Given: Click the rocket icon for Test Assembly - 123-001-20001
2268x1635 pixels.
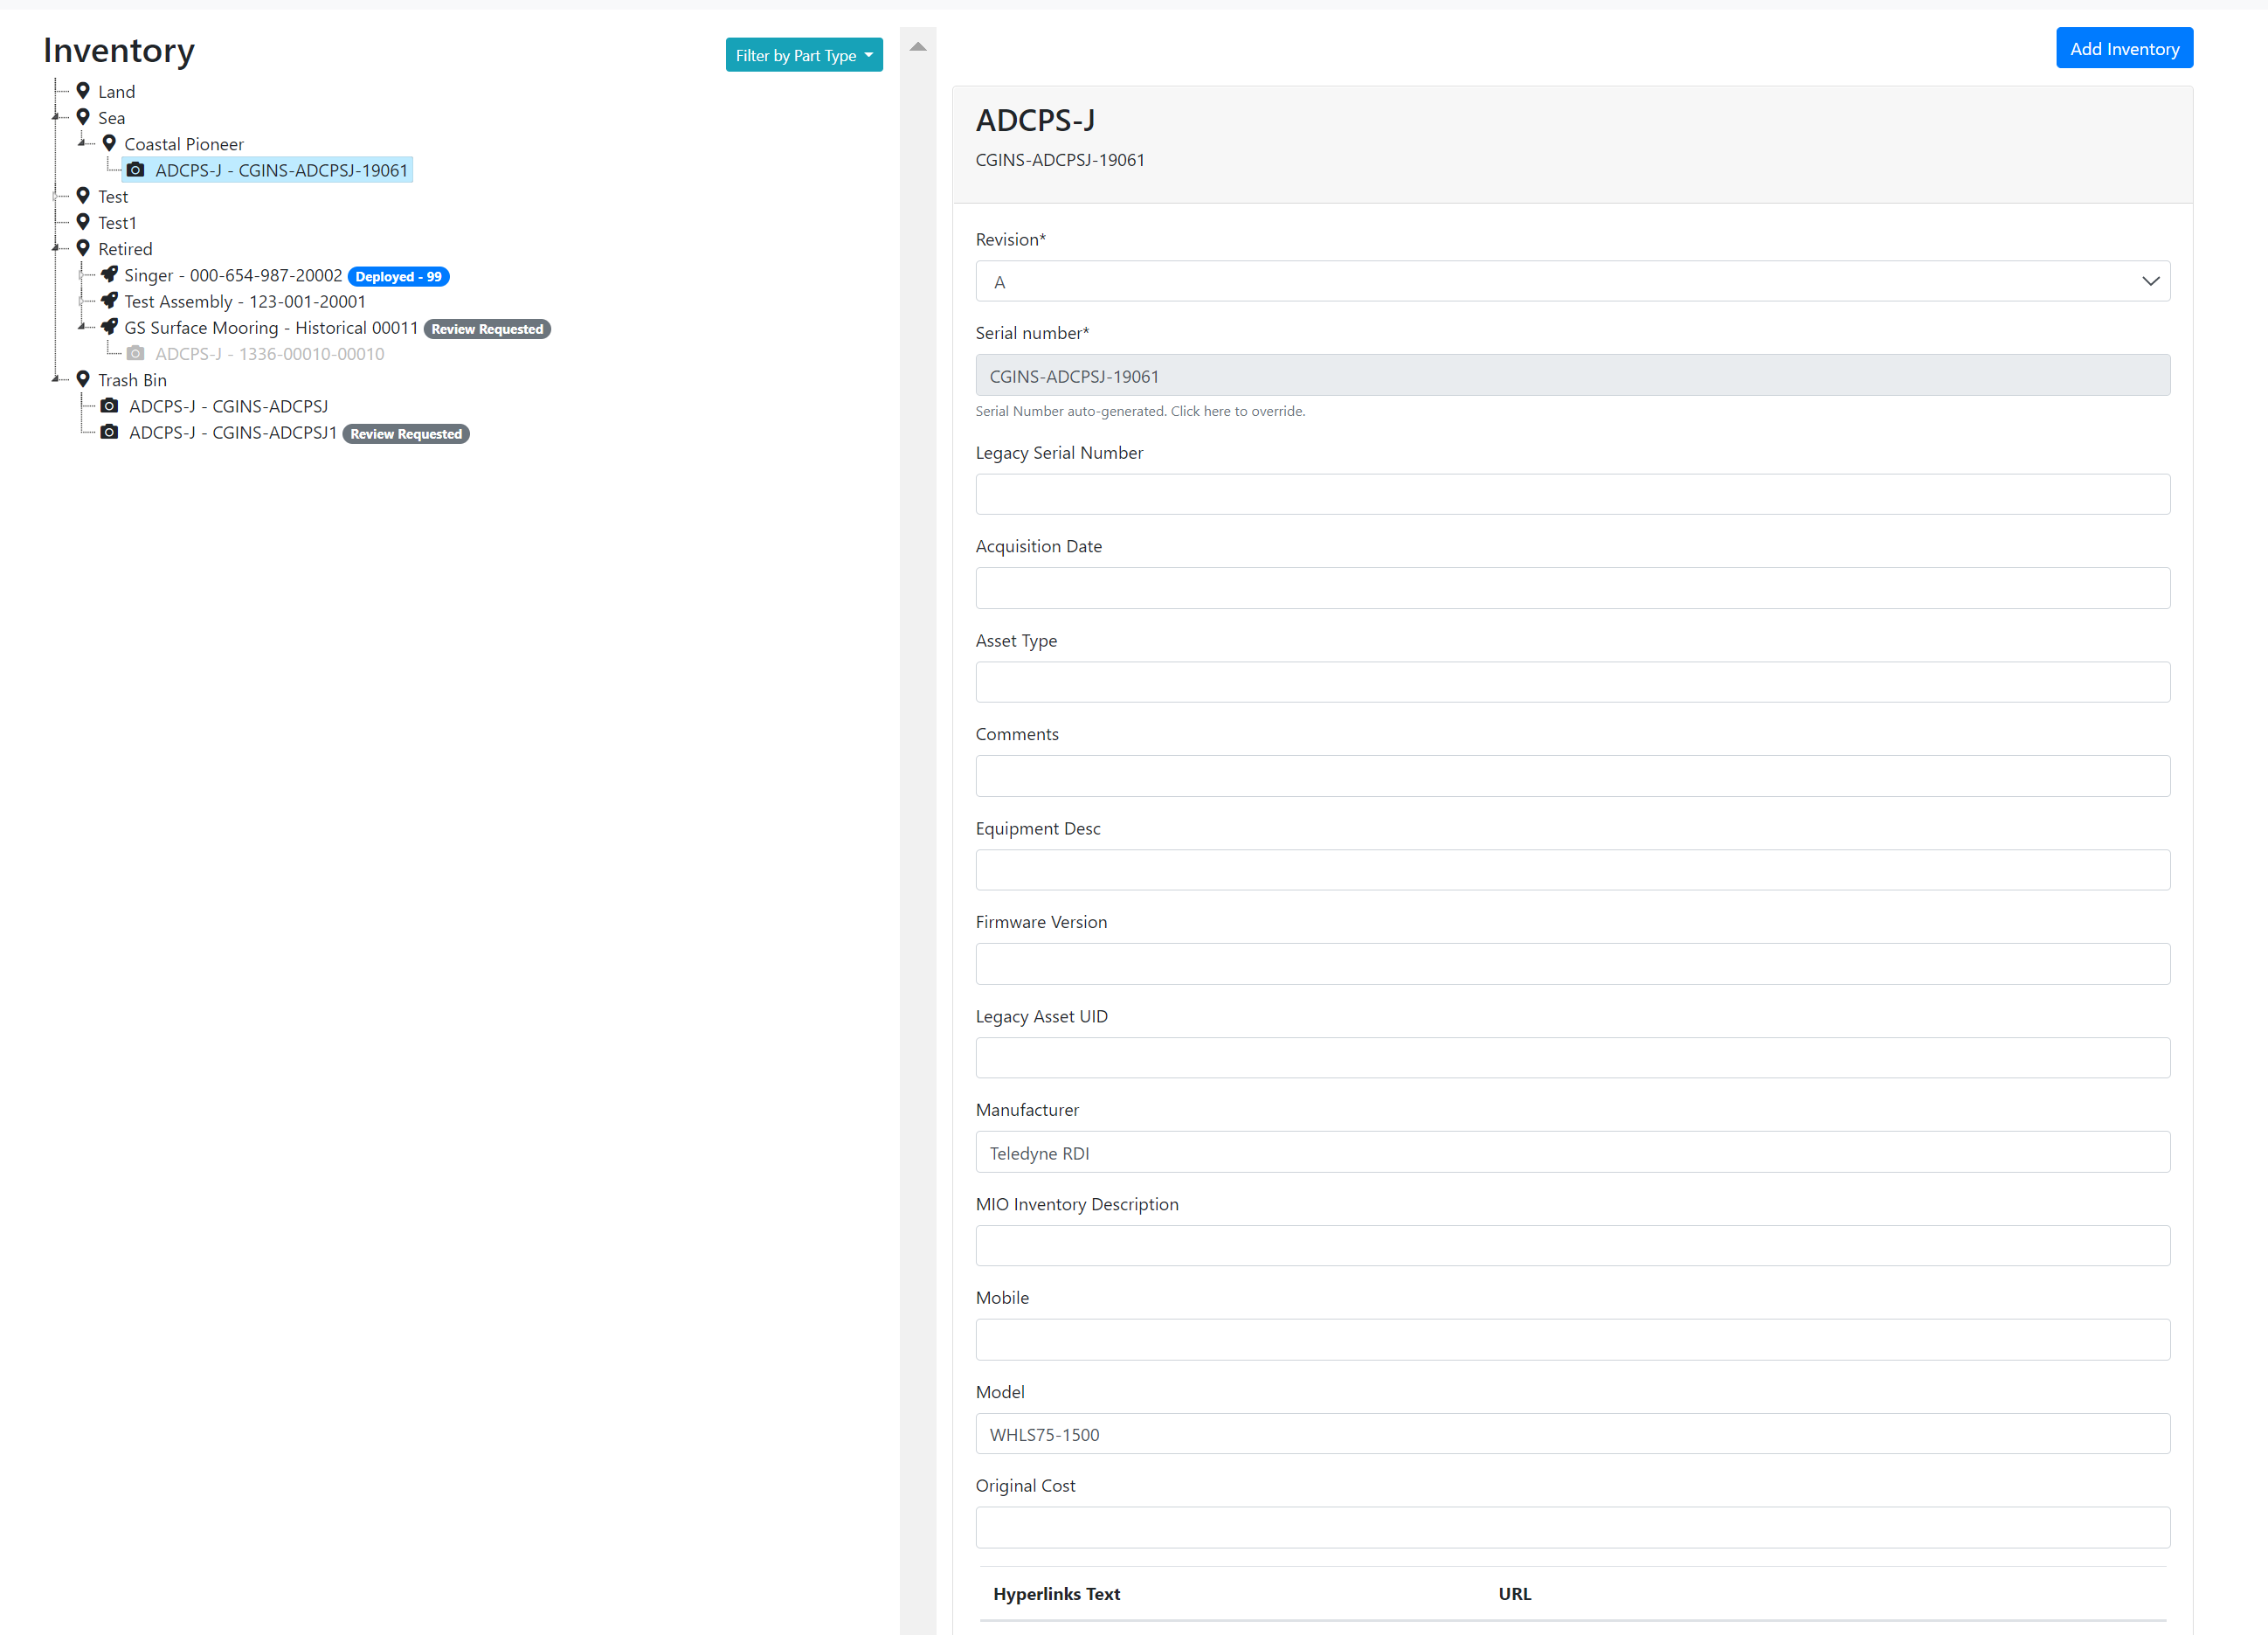Looking at the screenshot, I should 110,301.
